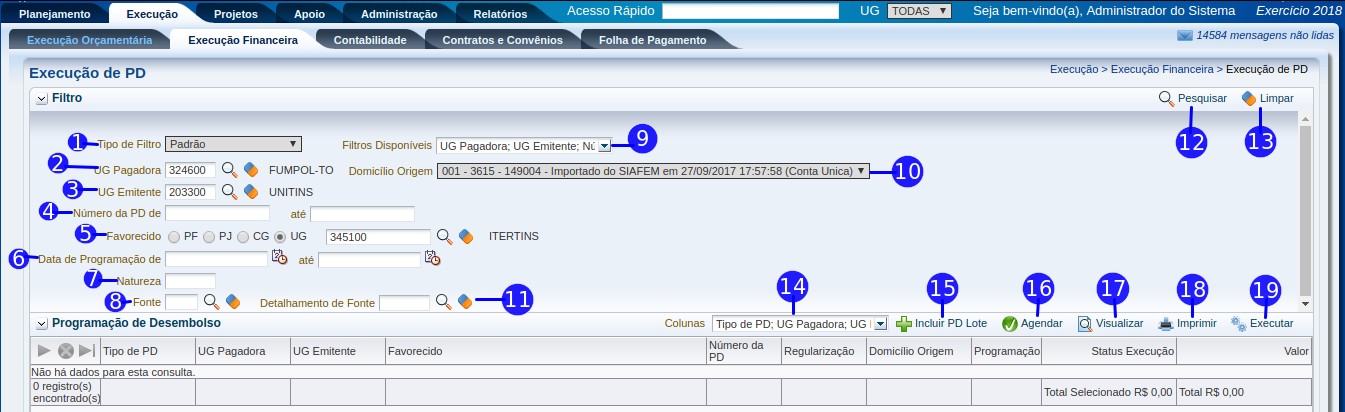The image size is (1345, 412).
Task: Click the Executar gears icon
Action: [x=1238, y=324]
